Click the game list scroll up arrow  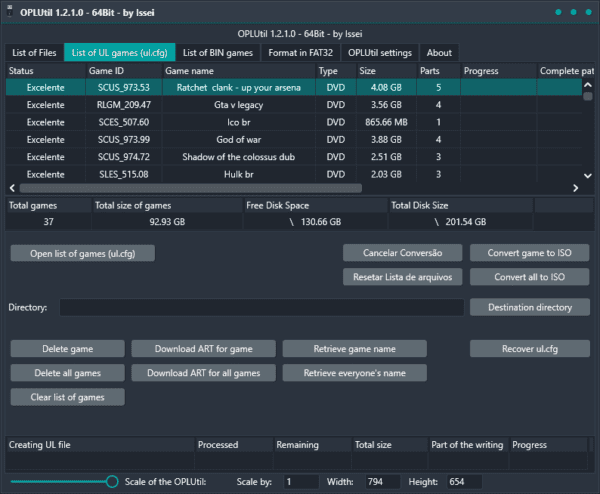pos(589,87)
